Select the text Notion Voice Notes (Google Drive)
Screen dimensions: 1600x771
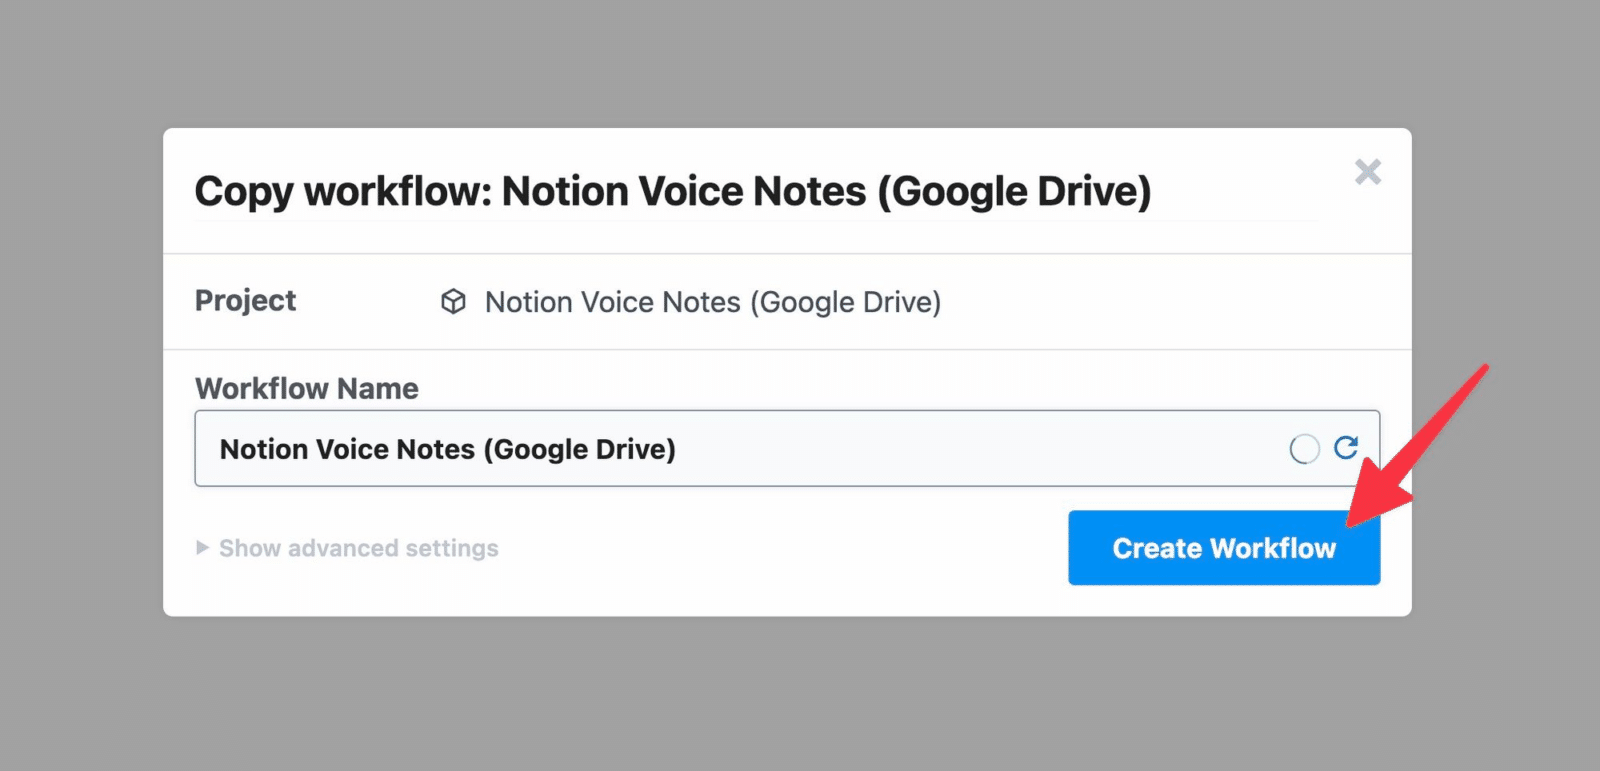pyautogui.click(x=447, y=449)
